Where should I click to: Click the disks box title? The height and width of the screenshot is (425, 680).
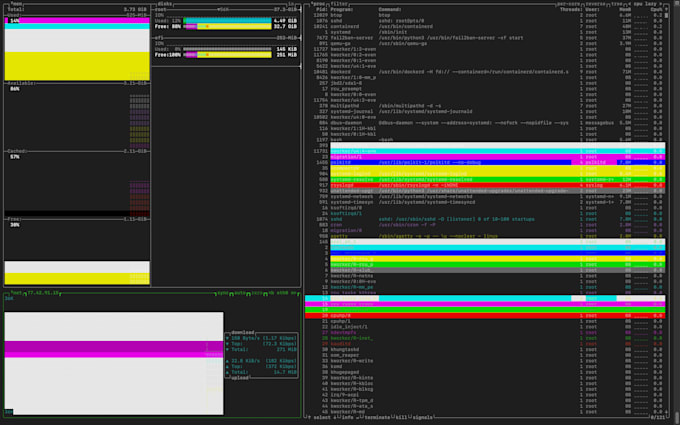point(165,3)
